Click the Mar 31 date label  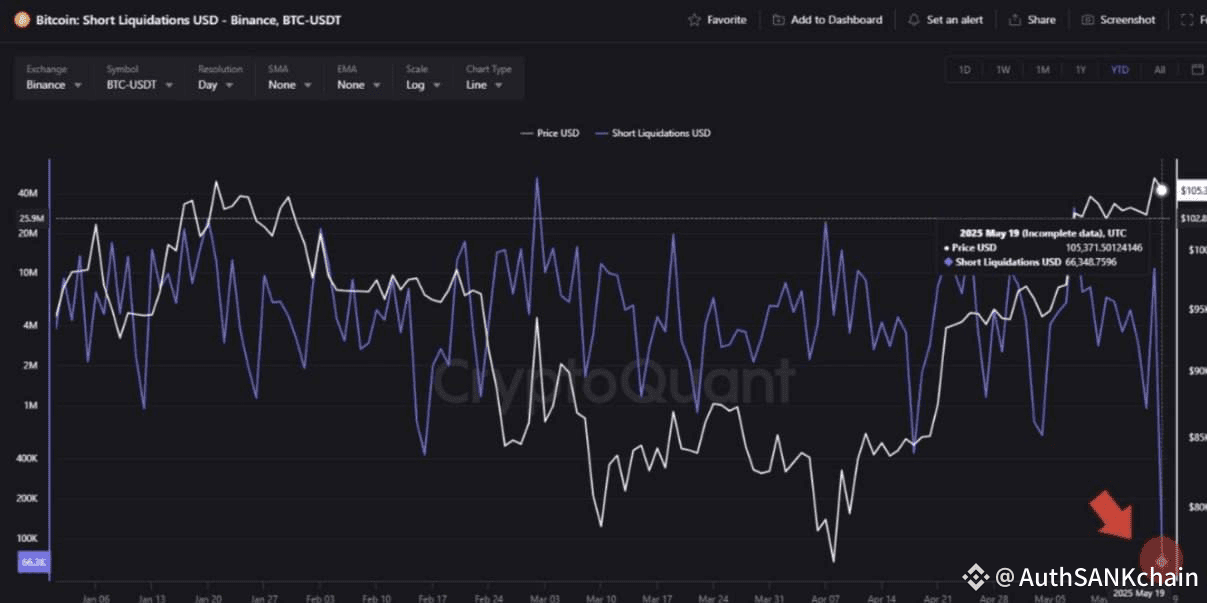pyautogui.click(x=769, y=599)
